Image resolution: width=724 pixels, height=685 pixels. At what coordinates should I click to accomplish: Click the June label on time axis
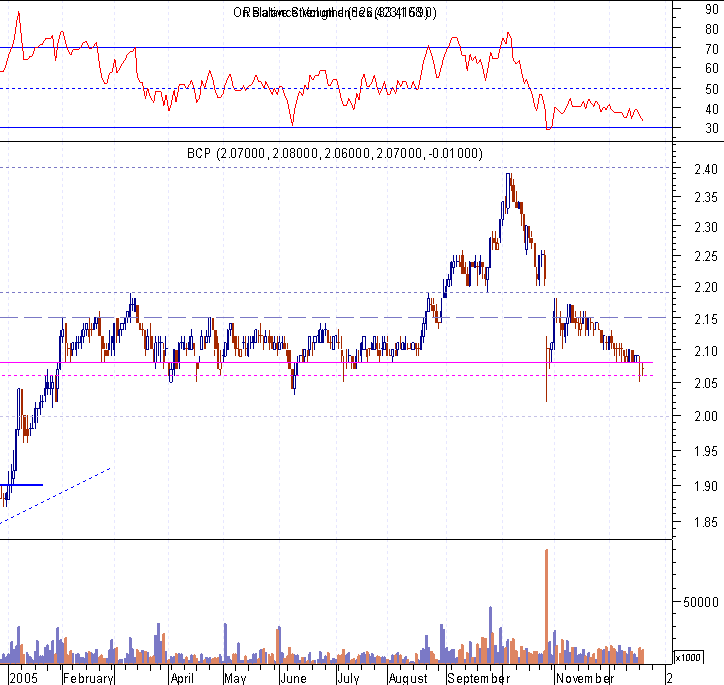coord(293,678)
